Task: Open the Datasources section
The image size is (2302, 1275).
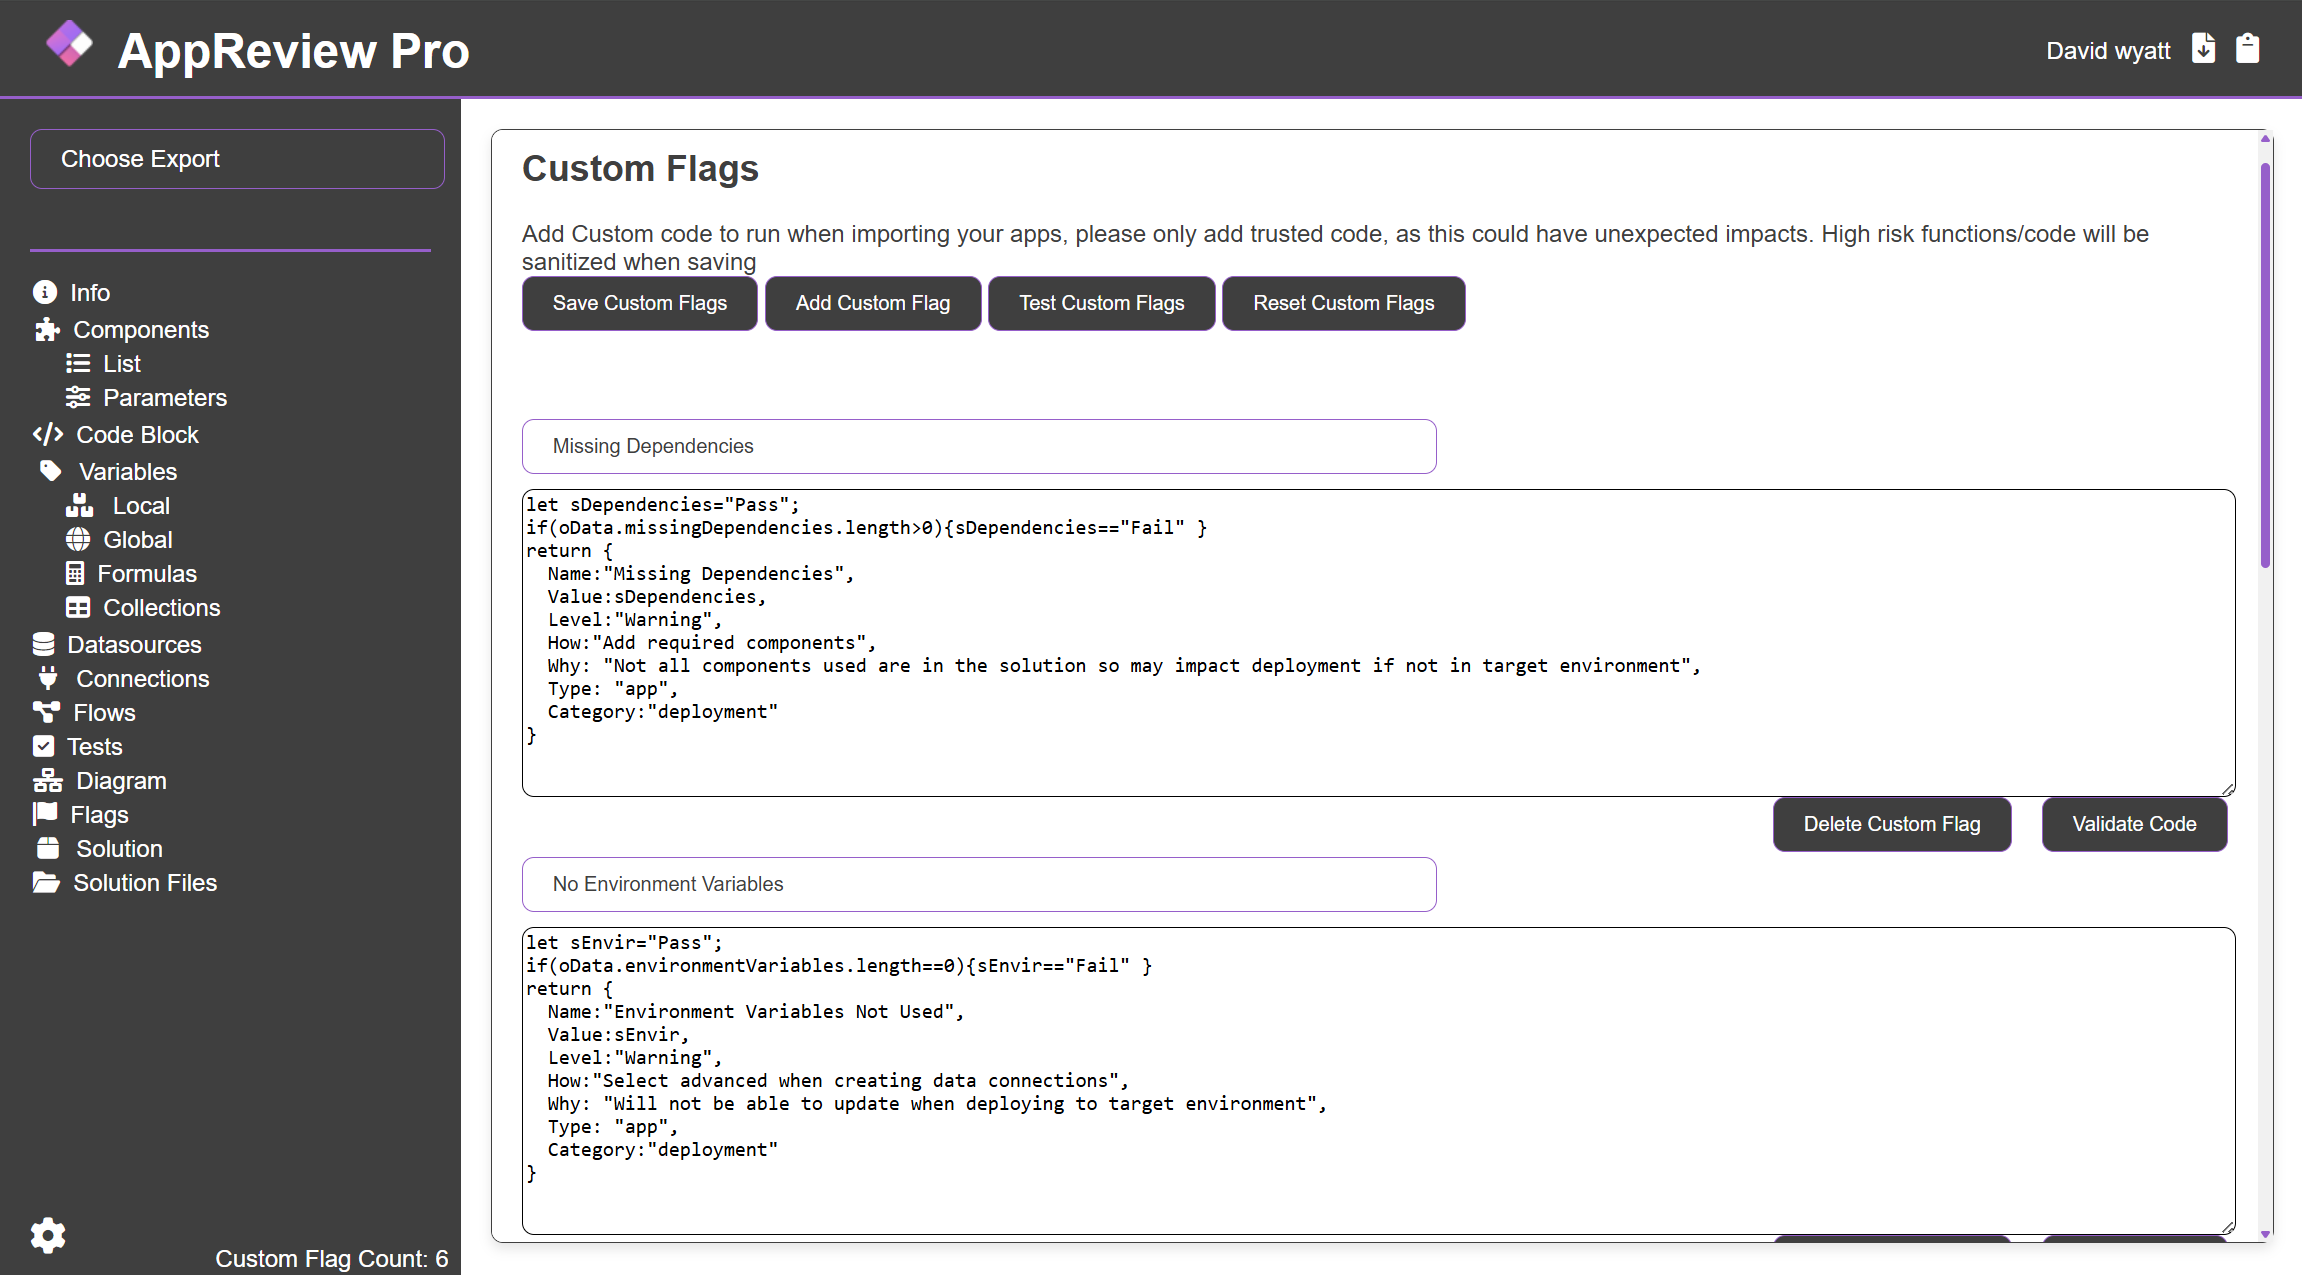Action: click(135, 644)
